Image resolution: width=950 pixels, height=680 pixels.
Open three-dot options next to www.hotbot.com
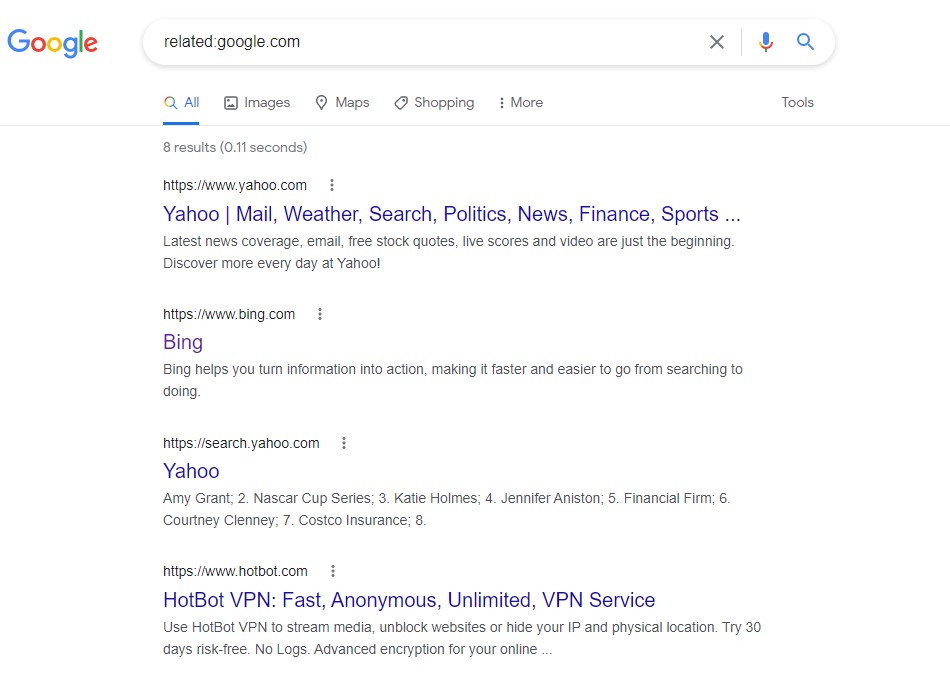tap(333, 571)
